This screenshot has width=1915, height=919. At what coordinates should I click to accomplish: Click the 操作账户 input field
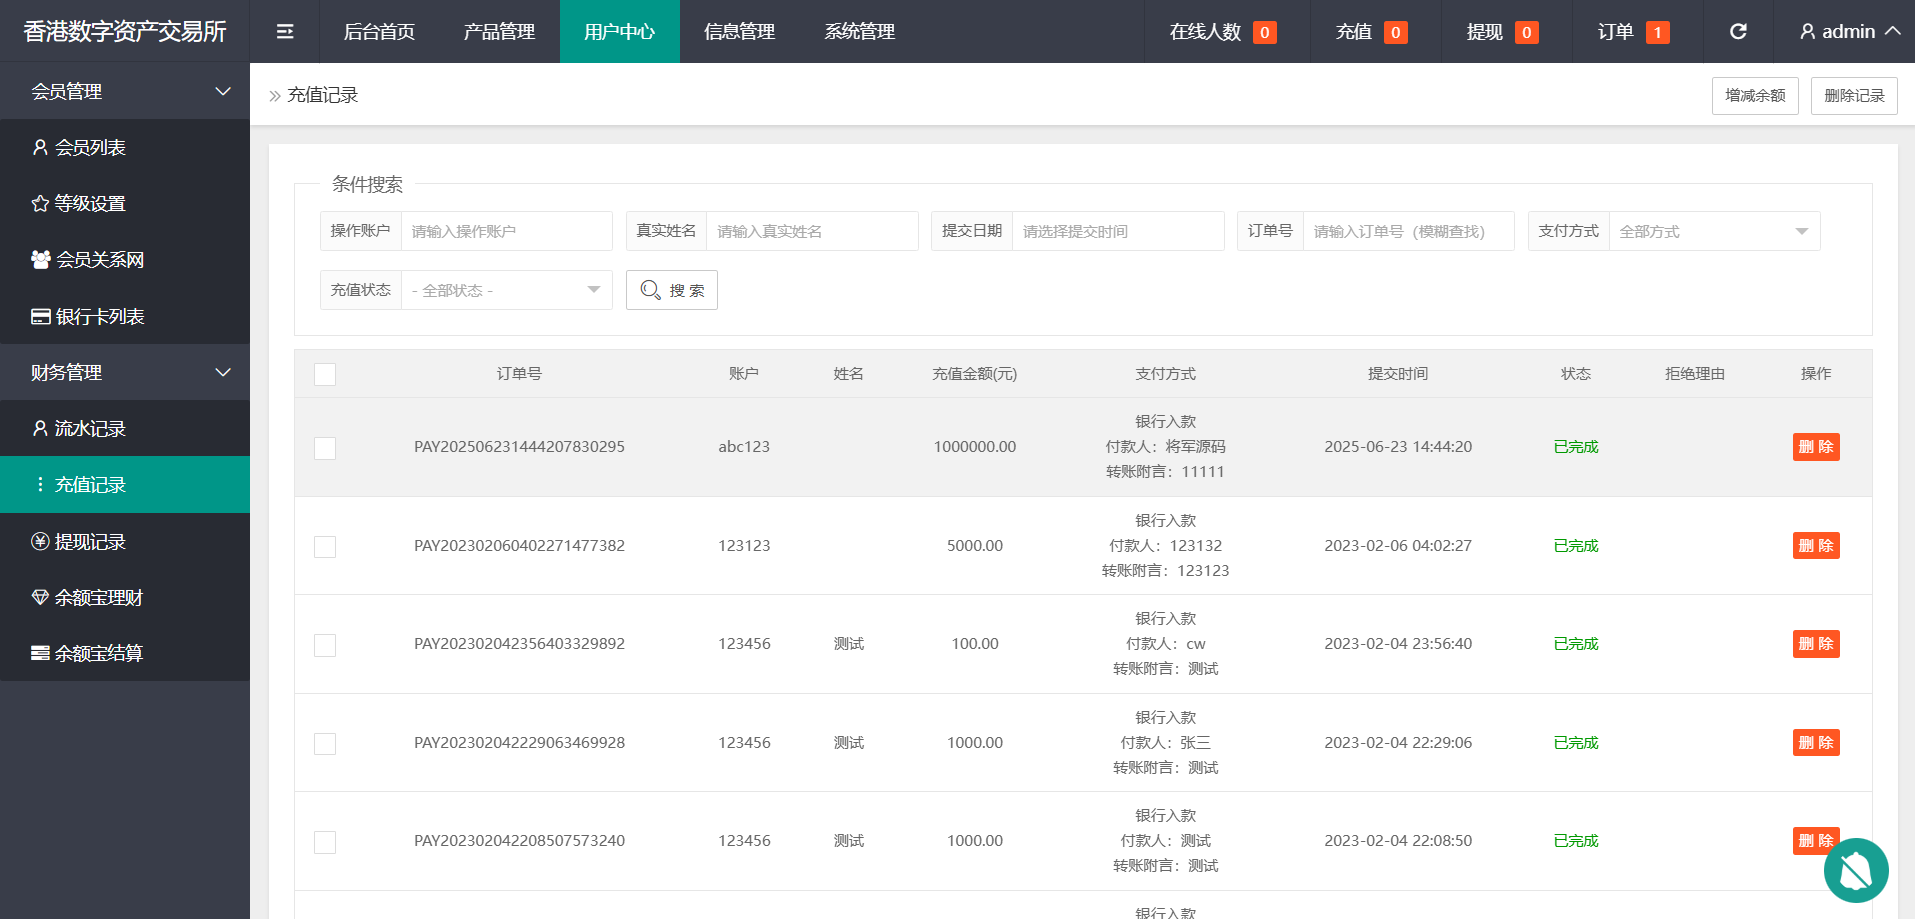click(506, 231)
